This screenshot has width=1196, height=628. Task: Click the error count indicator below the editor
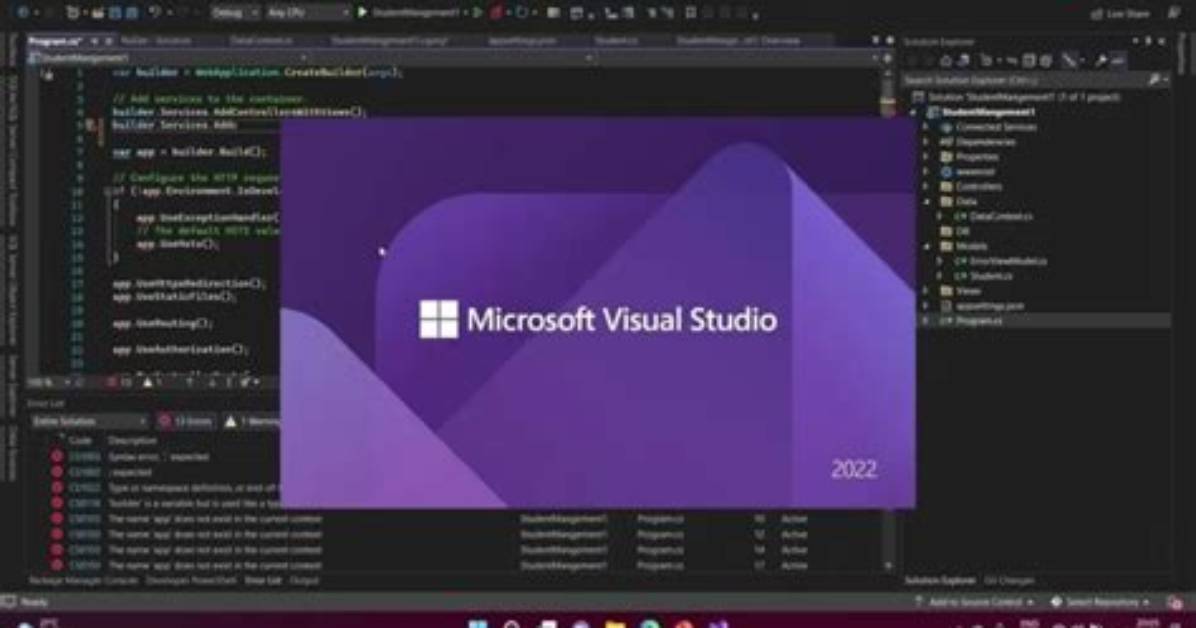(x=119, y=382)
